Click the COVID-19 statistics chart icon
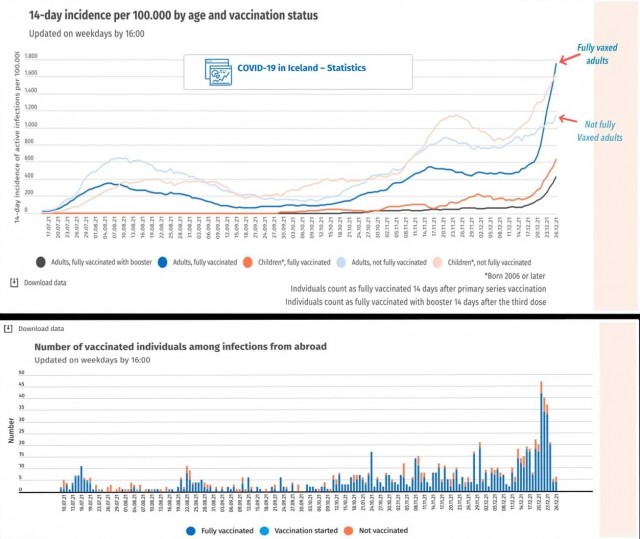The height and width of the screenshot is (539, 640). point(218,72)
